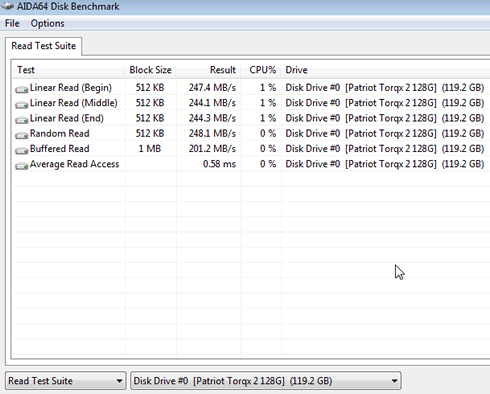Click the drive cell in Linear Read (End) row
490x394 pixels.
coord(385,118)
